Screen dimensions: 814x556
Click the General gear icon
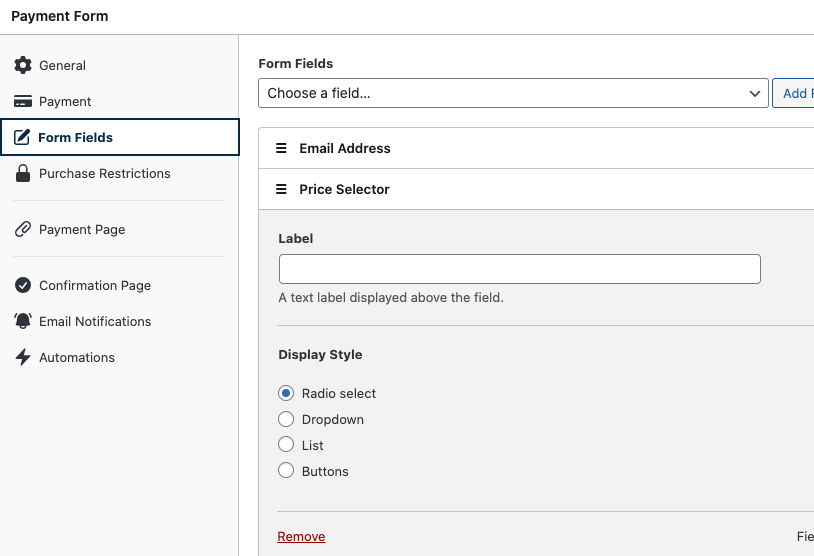[x=23, y=65]
